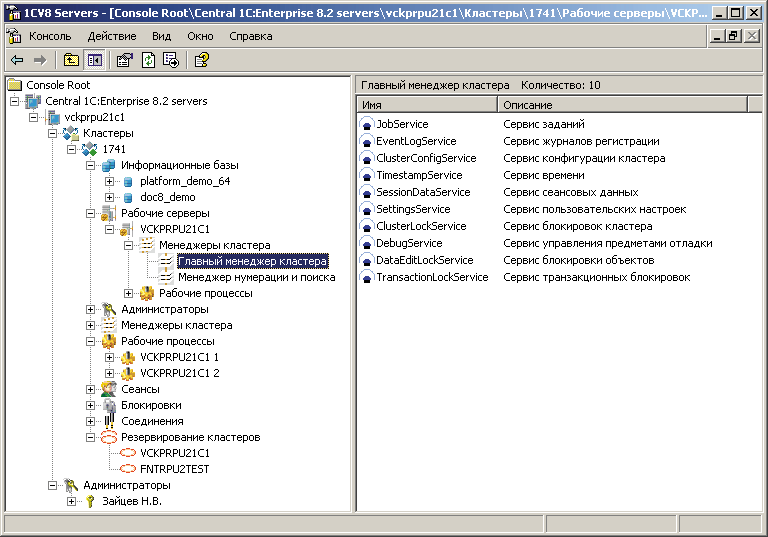Click the Back arrow toolbar icon
This screenshot has width=768, height=537.
click(17, 60)
